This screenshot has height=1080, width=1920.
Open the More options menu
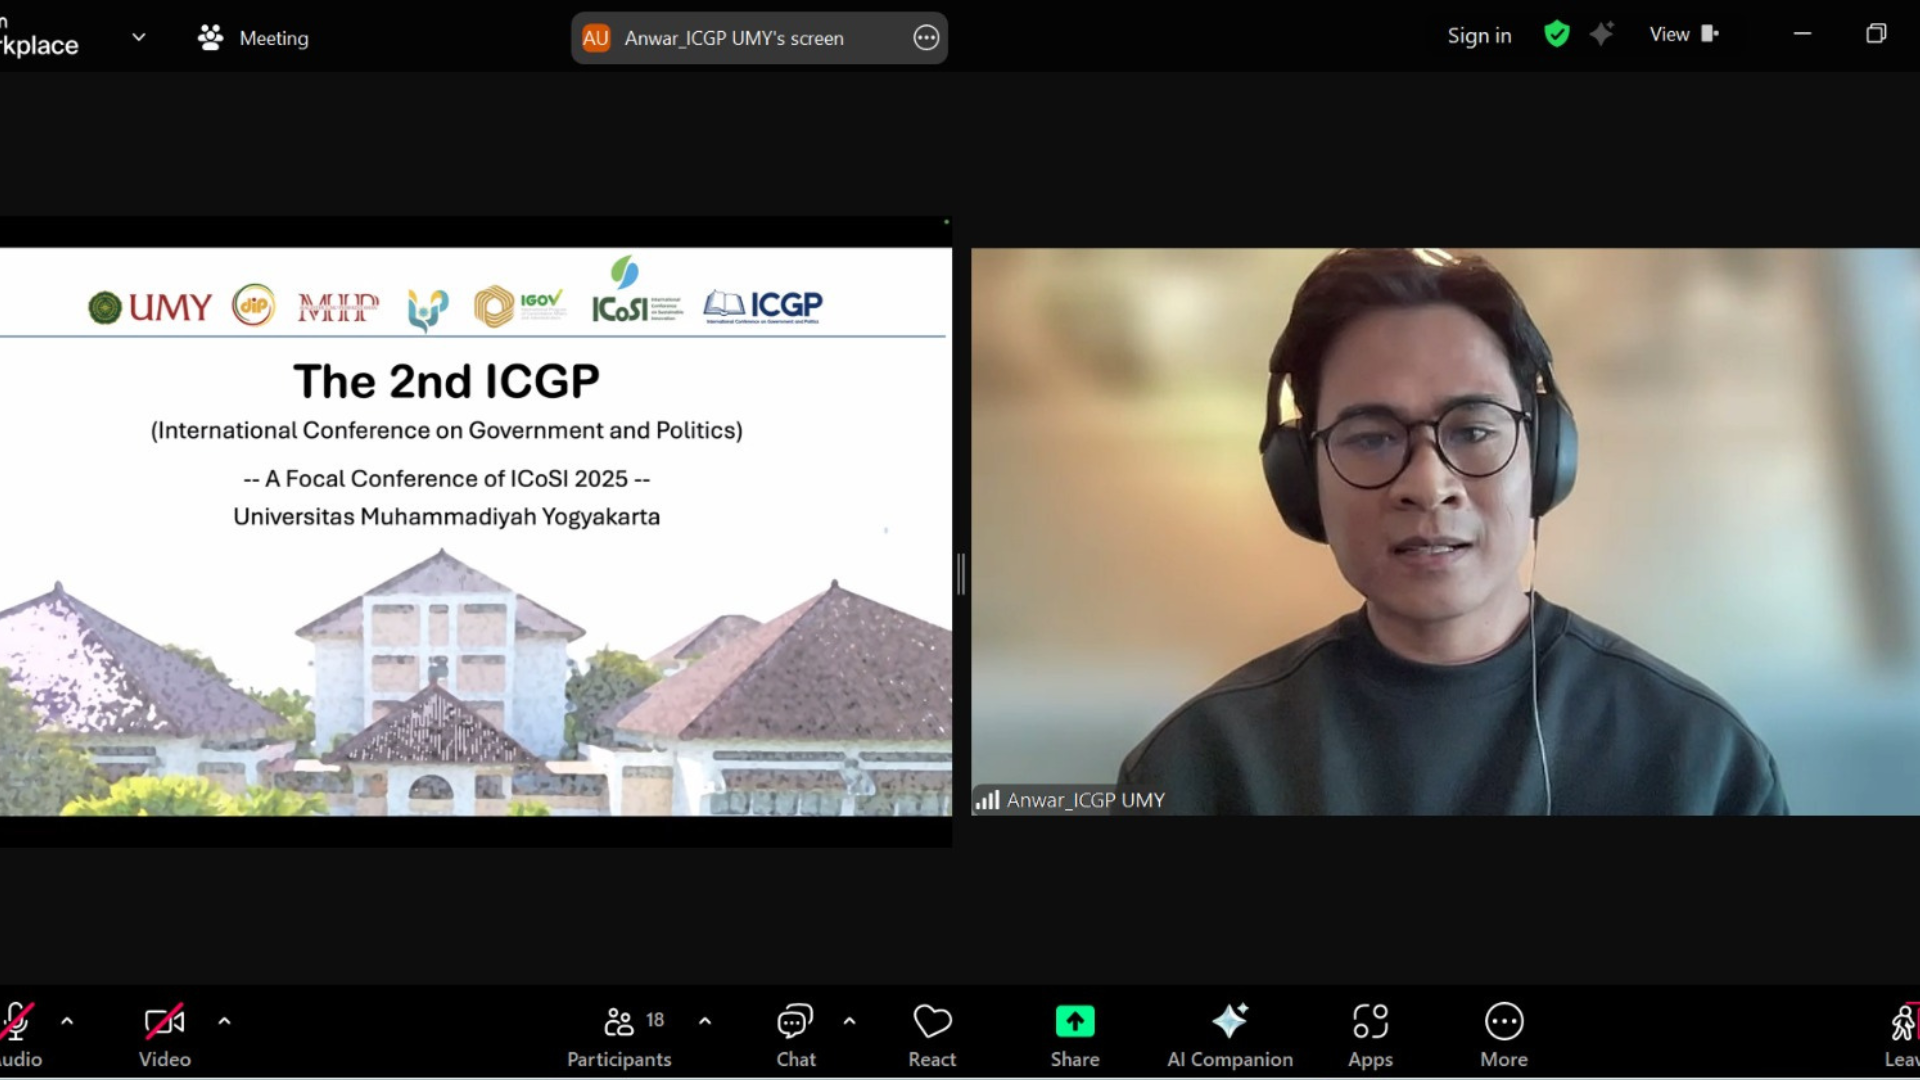point(1504,1035)
